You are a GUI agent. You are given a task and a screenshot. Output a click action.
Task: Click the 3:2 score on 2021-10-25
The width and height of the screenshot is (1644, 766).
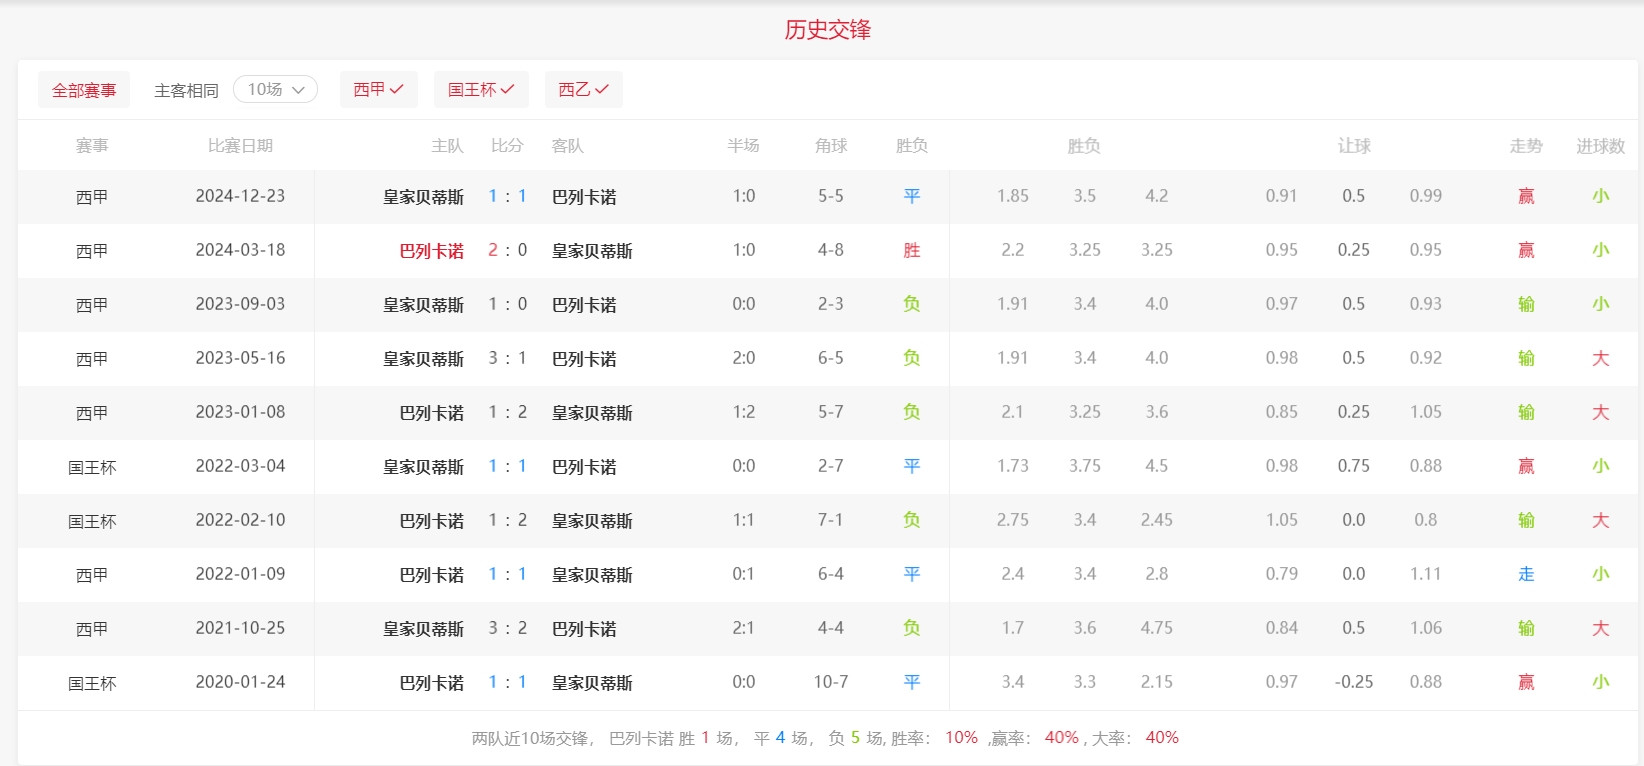coord(507,628)
